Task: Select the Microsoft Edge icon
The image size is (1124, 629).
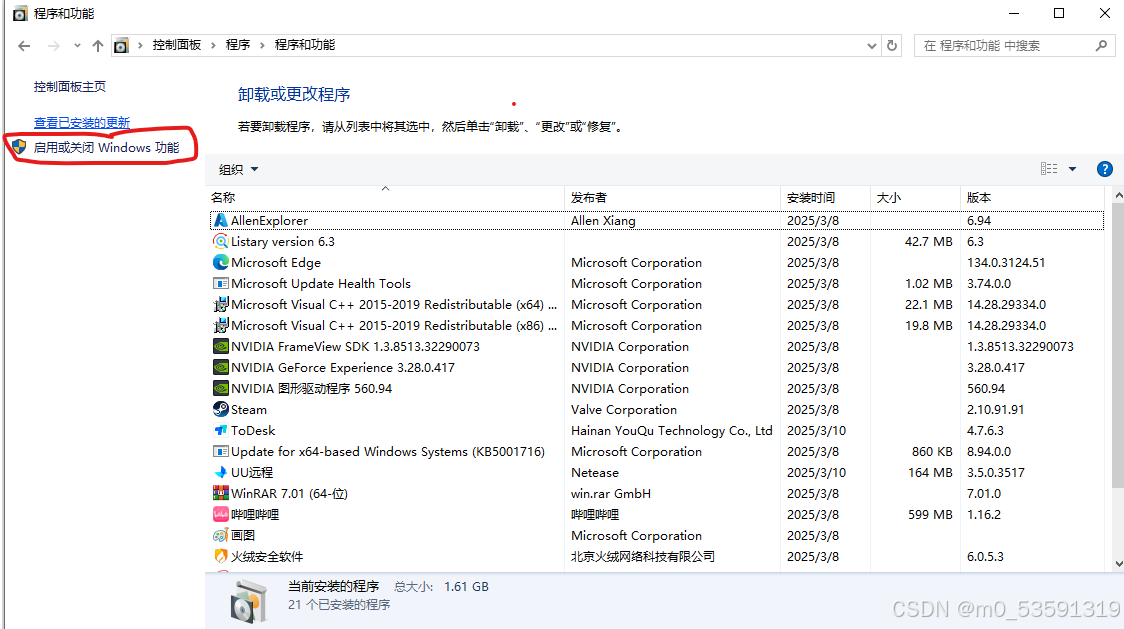Action: [221, 263]
